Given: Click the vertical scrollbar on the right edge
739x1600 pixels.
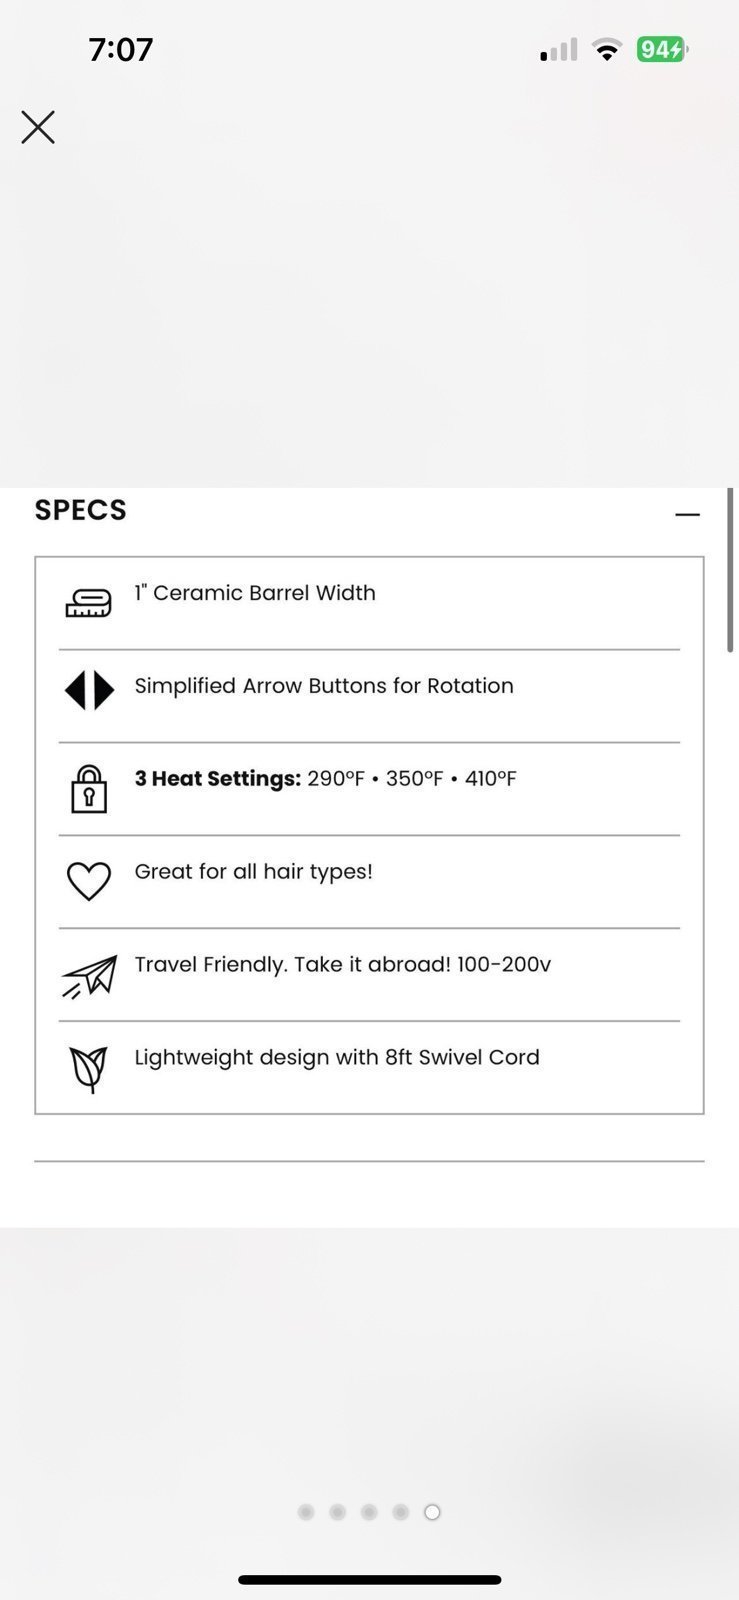Looking at the screenshot, I should pyautogui.click(x=731, y=570).
